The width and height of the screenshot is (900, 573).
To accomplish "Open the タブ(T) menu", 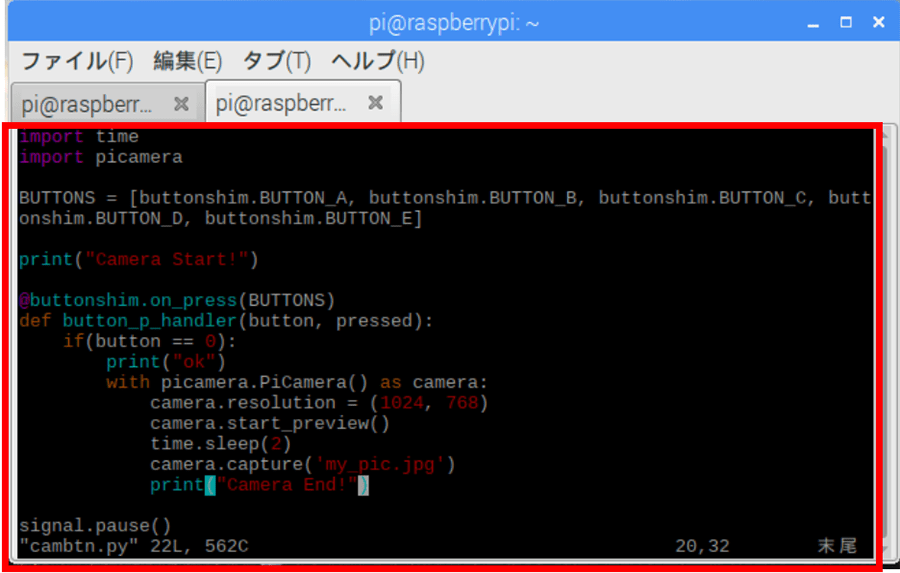I will (x=277, y=61).
